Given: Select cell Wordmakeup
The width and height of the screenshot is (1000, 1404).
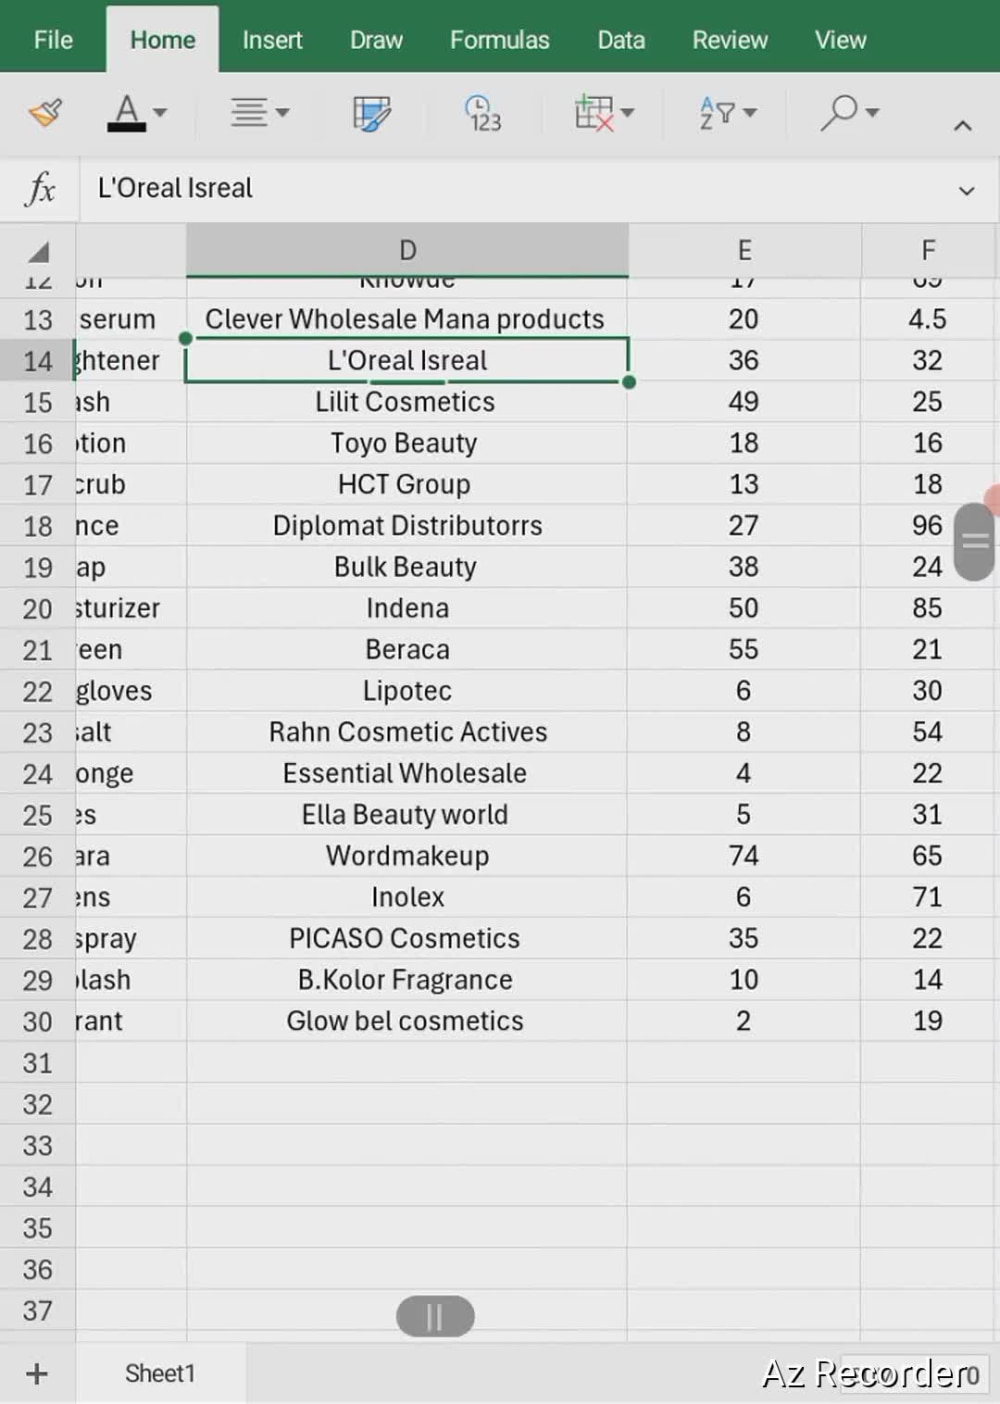Looking at the screenshot, I should (407, 856).
